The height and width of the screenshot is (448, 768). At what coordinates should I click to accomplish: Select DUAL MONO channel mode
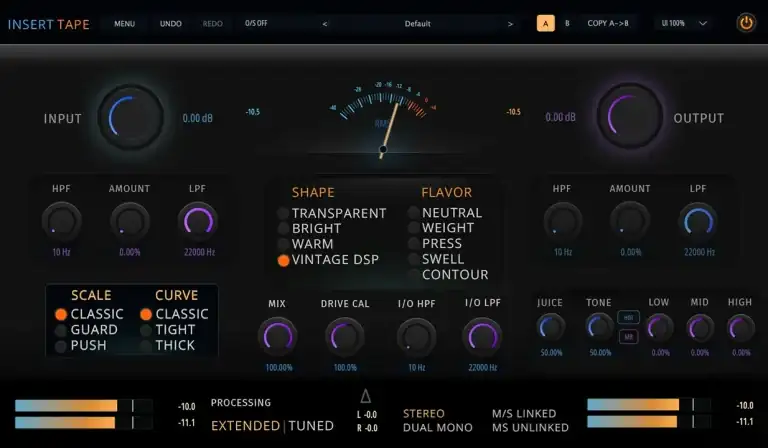coord(437,427)
